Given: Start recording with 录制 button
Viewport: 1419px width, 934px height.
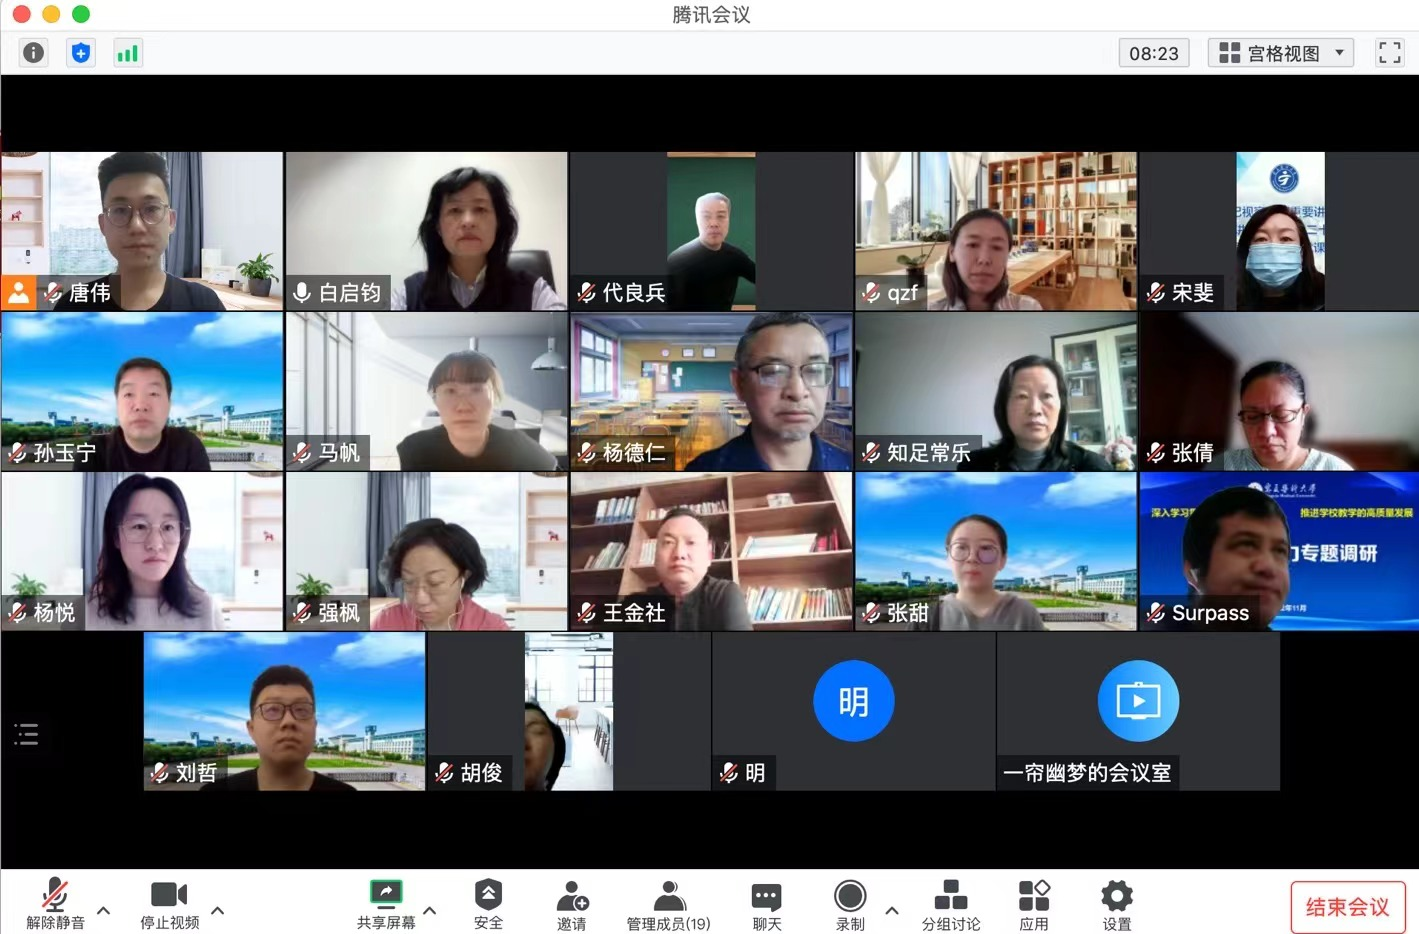Looking at the screenshot, I should click(x=850, y=904).
